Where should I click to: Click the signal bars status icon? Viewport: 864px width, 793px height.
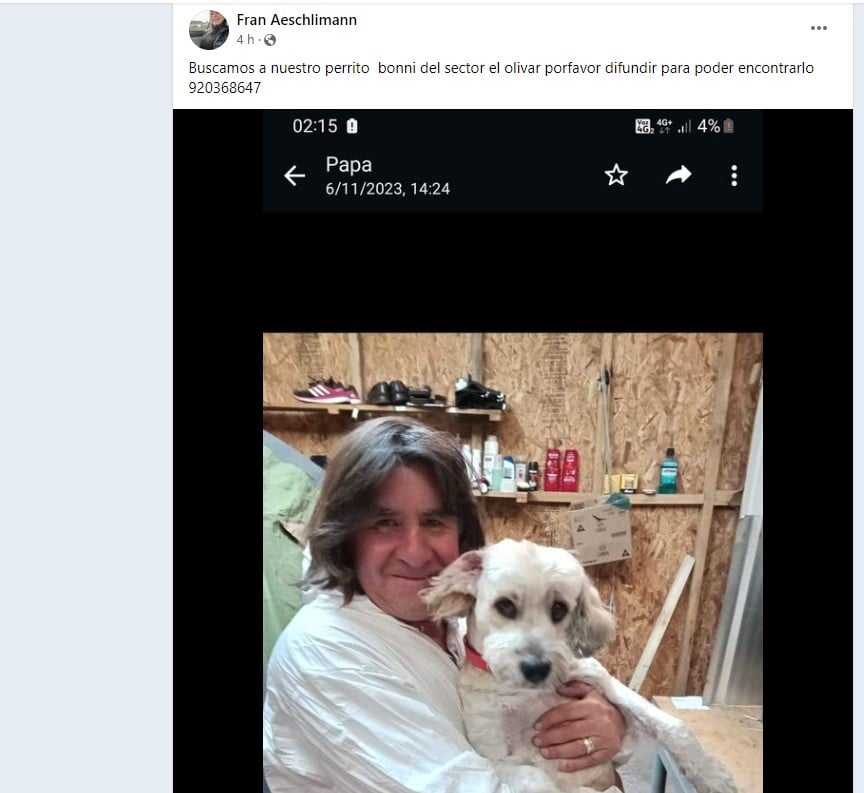pyautogui.click(x=684, y=127)
